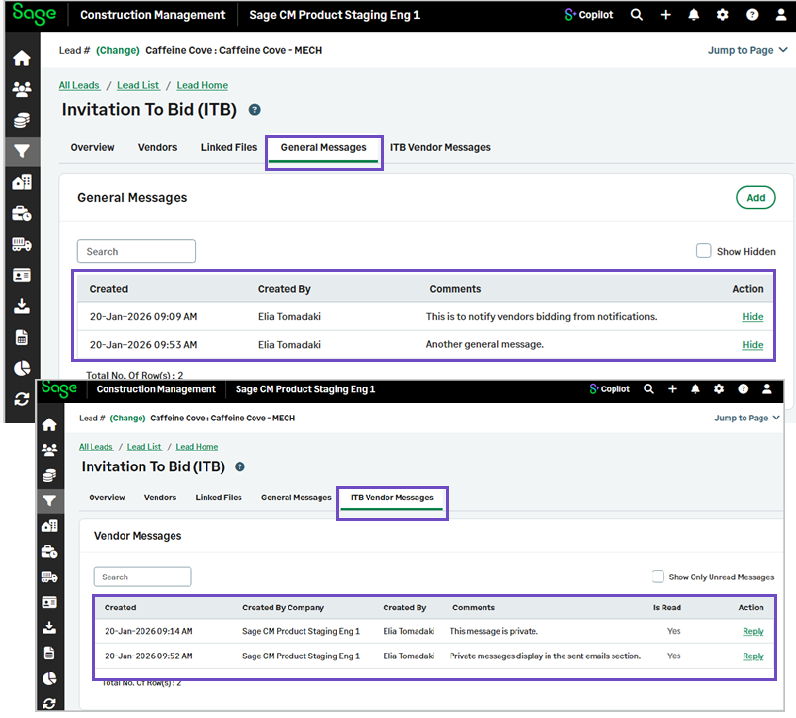Expand lower Jump to Page dropdown
Screen dimensions: 796x718
746,418
